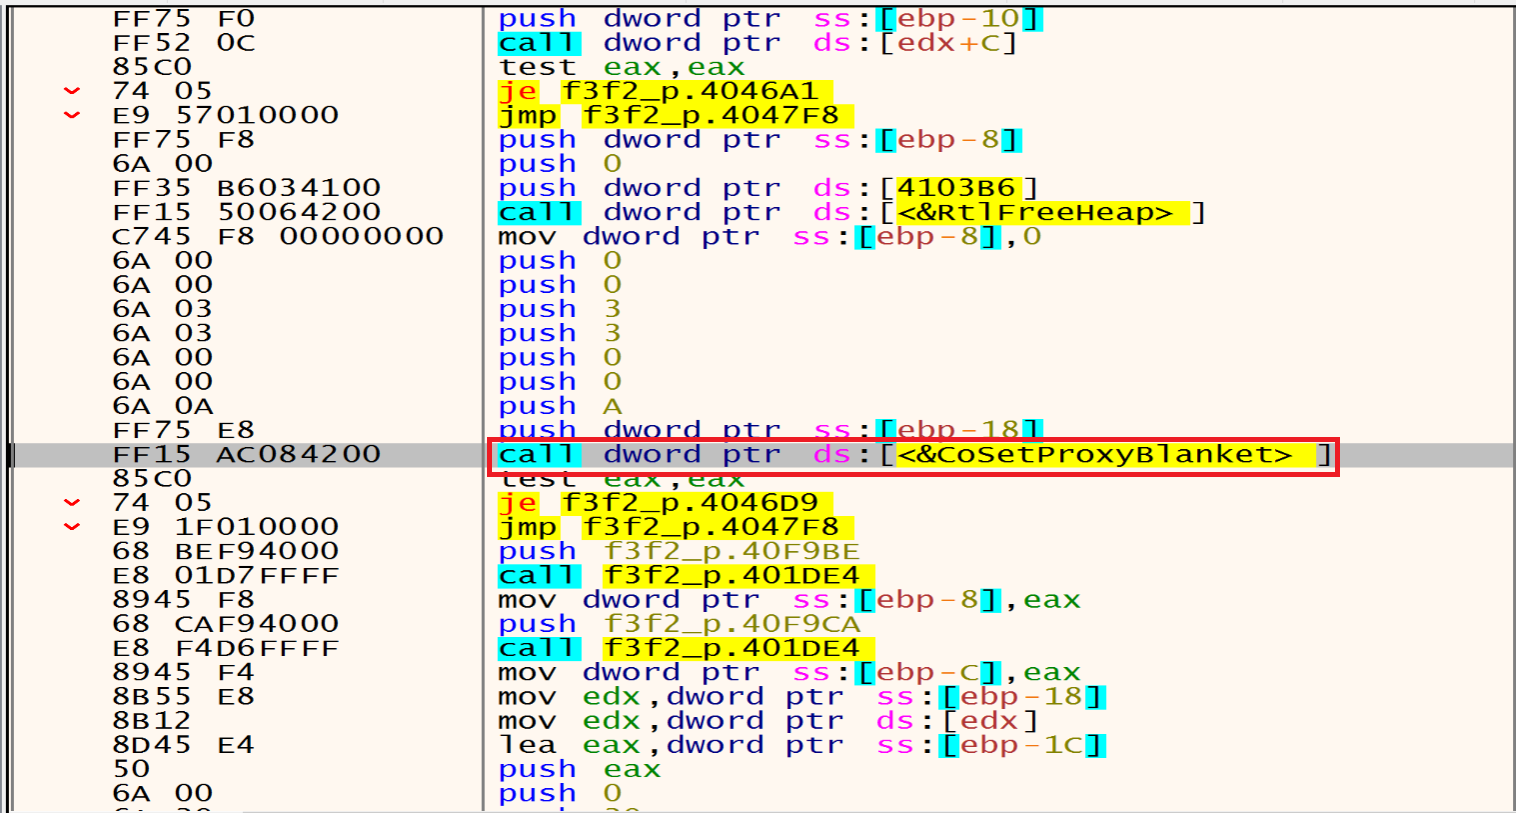Click the push A instruction
The width and height of the screenshot is (1516, 813).
[x=560, y=407]
